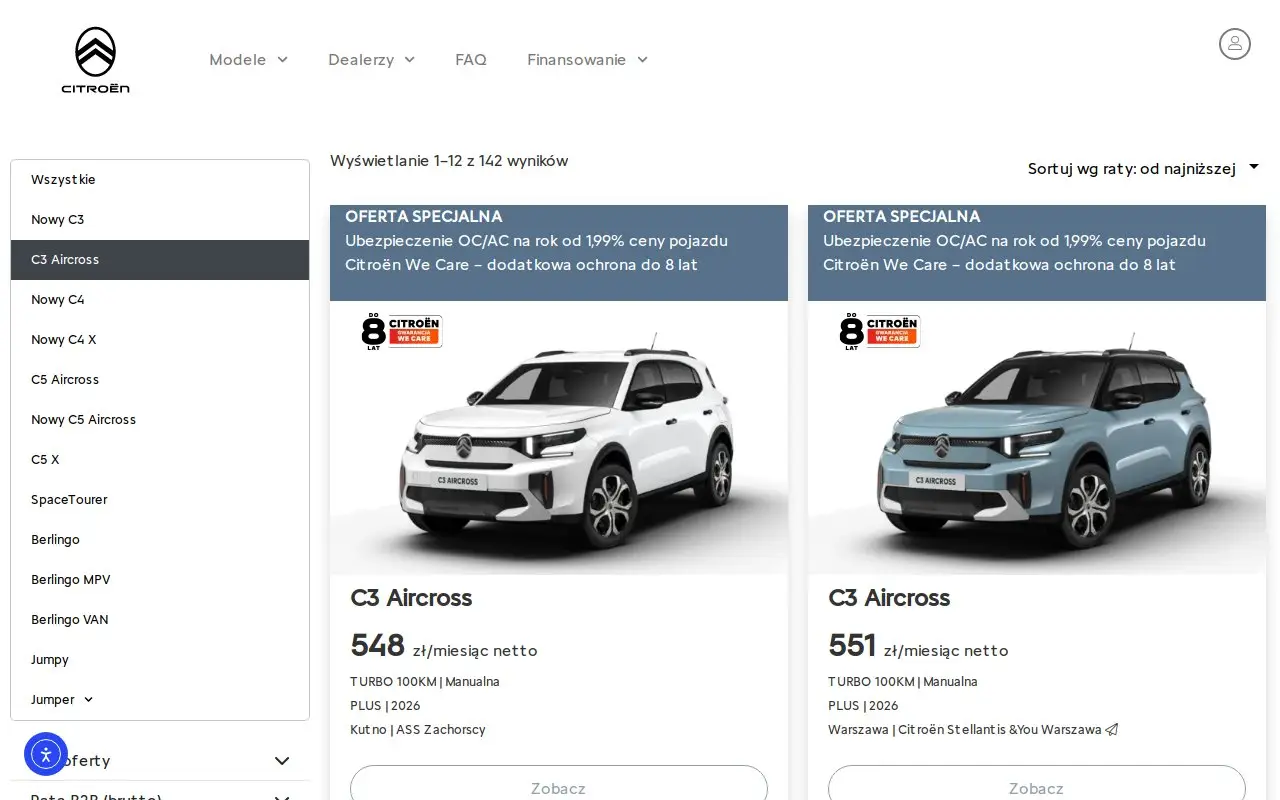The height and width of the screenshot is (800, 1280).
Task: Click the 548 zł/miesiąc netto price
Action: tap(444, 646)
